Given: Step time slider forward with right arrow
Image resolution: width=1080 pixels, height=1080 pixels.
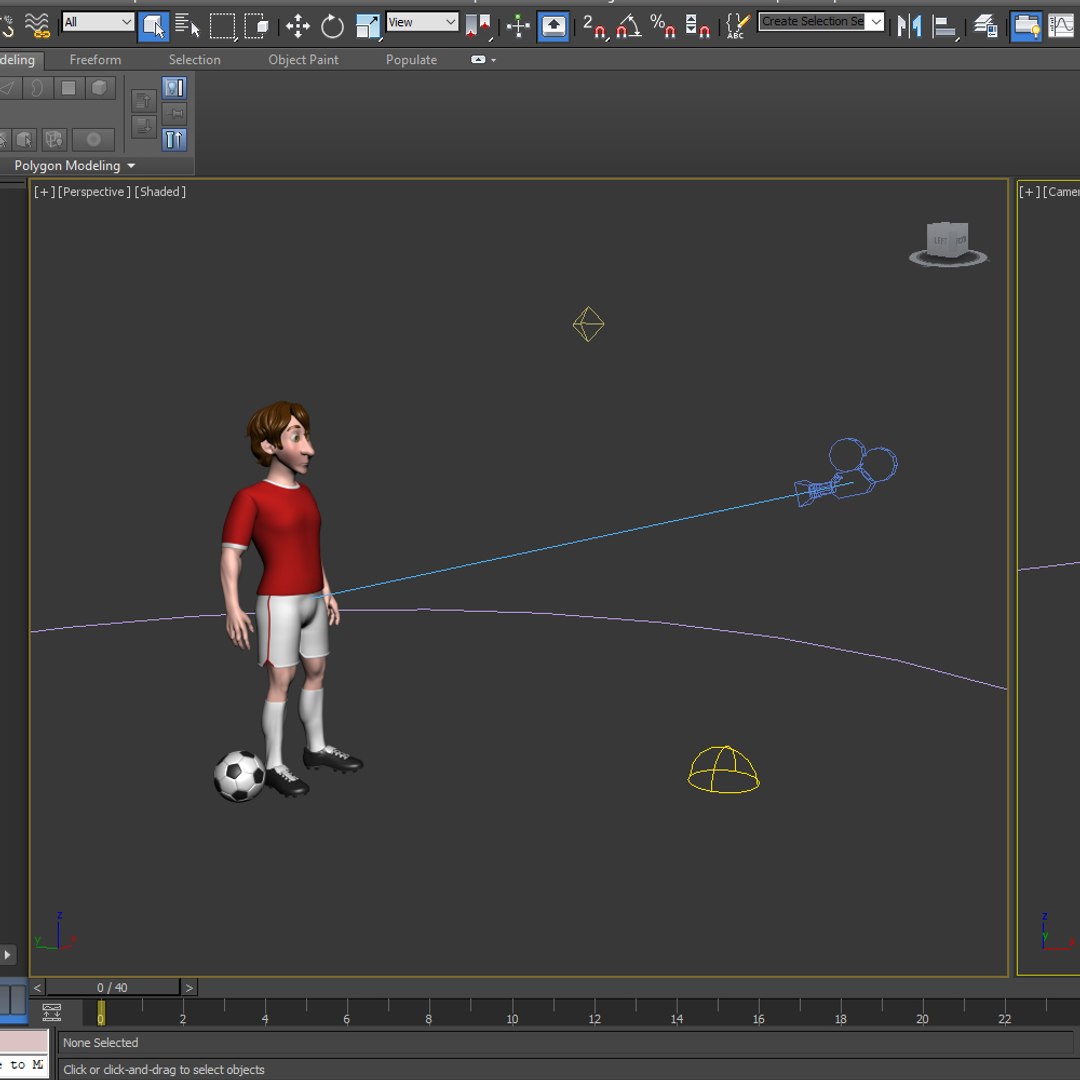Looking at the screenshot, I should [189, 988].
